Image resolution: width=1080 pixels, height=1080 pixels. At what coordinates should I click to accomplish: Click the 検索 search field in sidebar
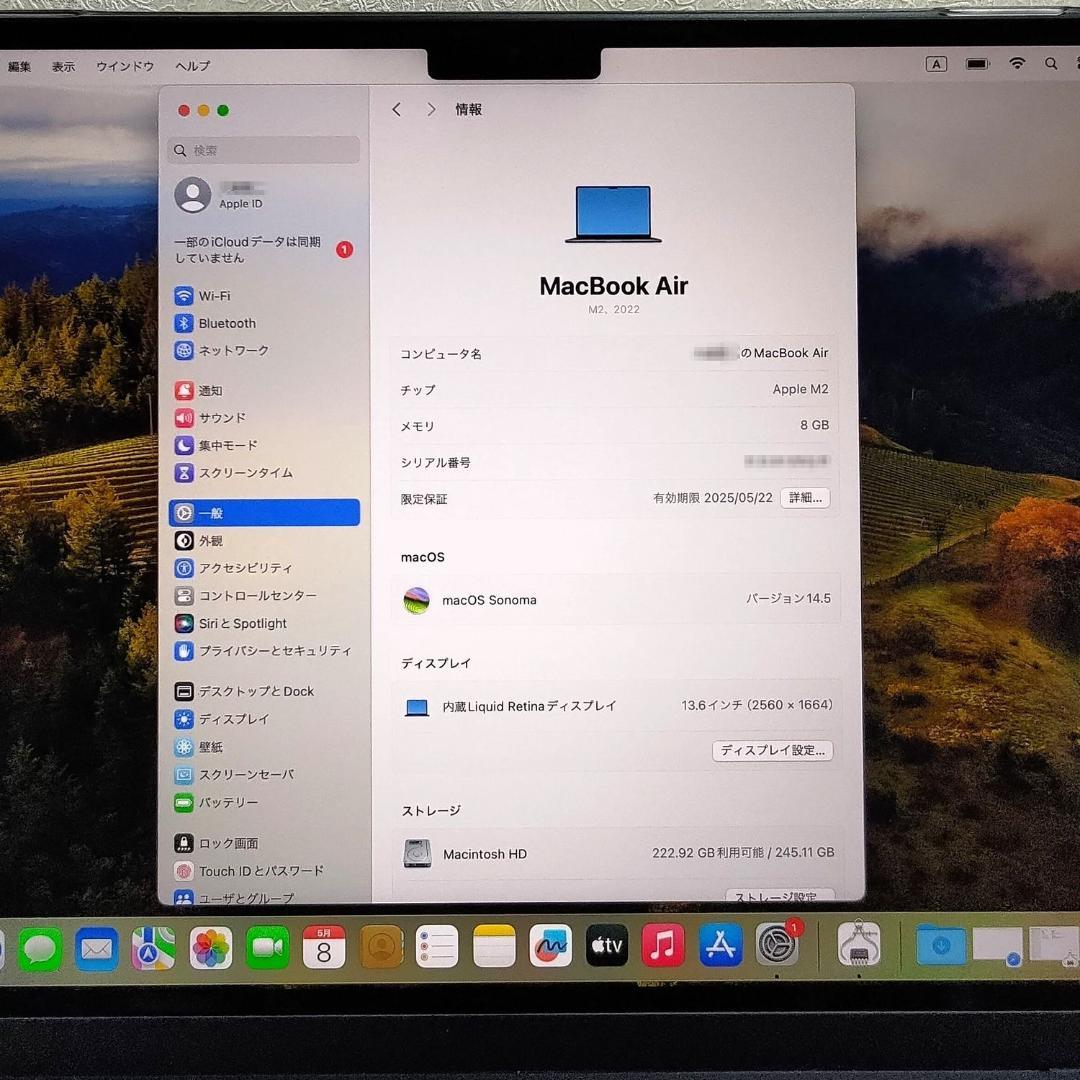pyautogui.click(x=263, y=150)
